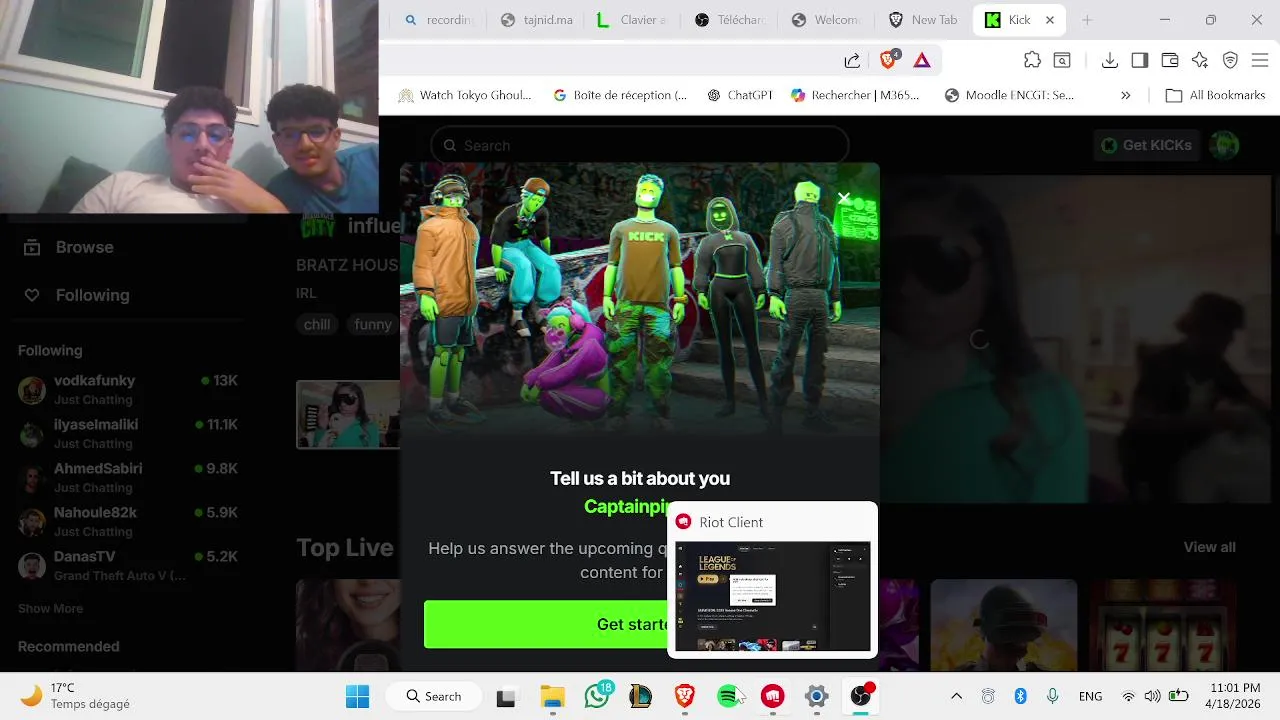This screenshot has height=720, width=1280.
Task: Open Task View on taskbar
Action: [506, 696]
